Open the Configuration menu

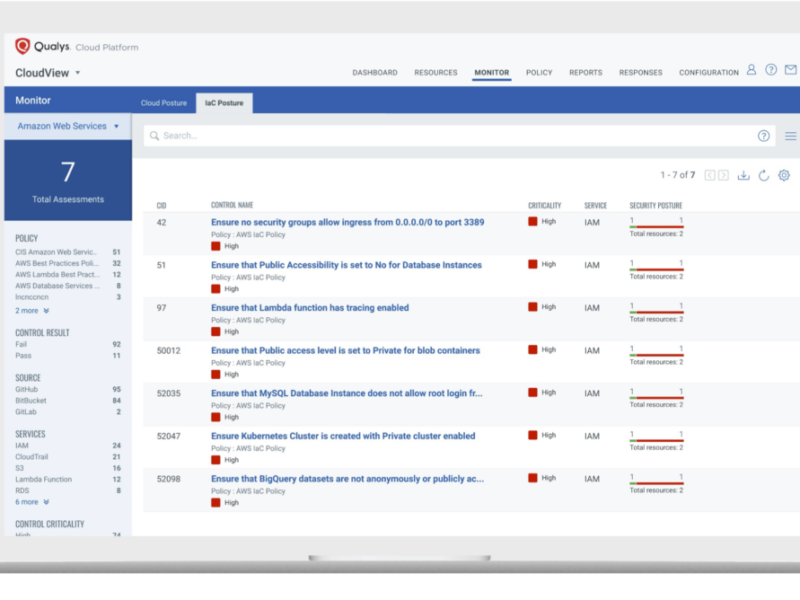(x=709, y=72)
